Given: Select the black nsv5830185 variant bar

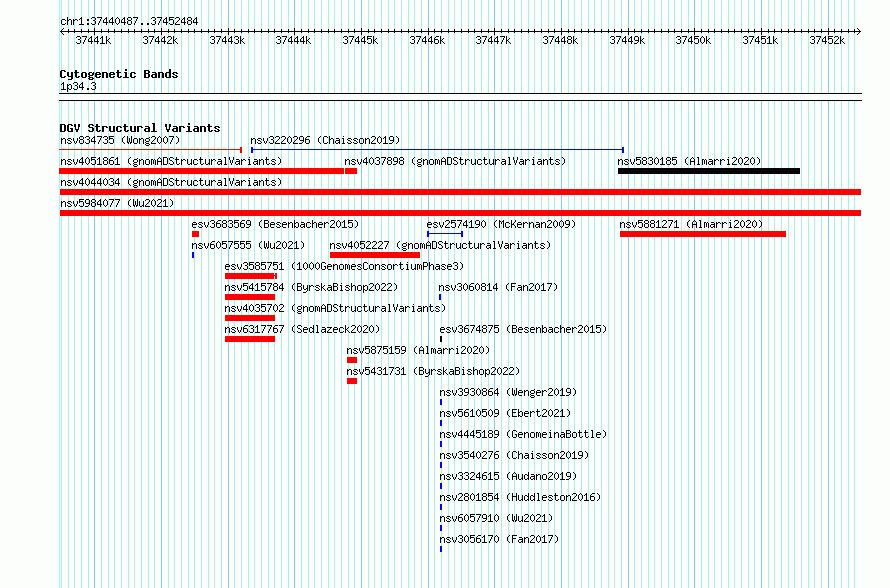Looking at the screenshot, I should pyautogui.click(x=709, y=171).
